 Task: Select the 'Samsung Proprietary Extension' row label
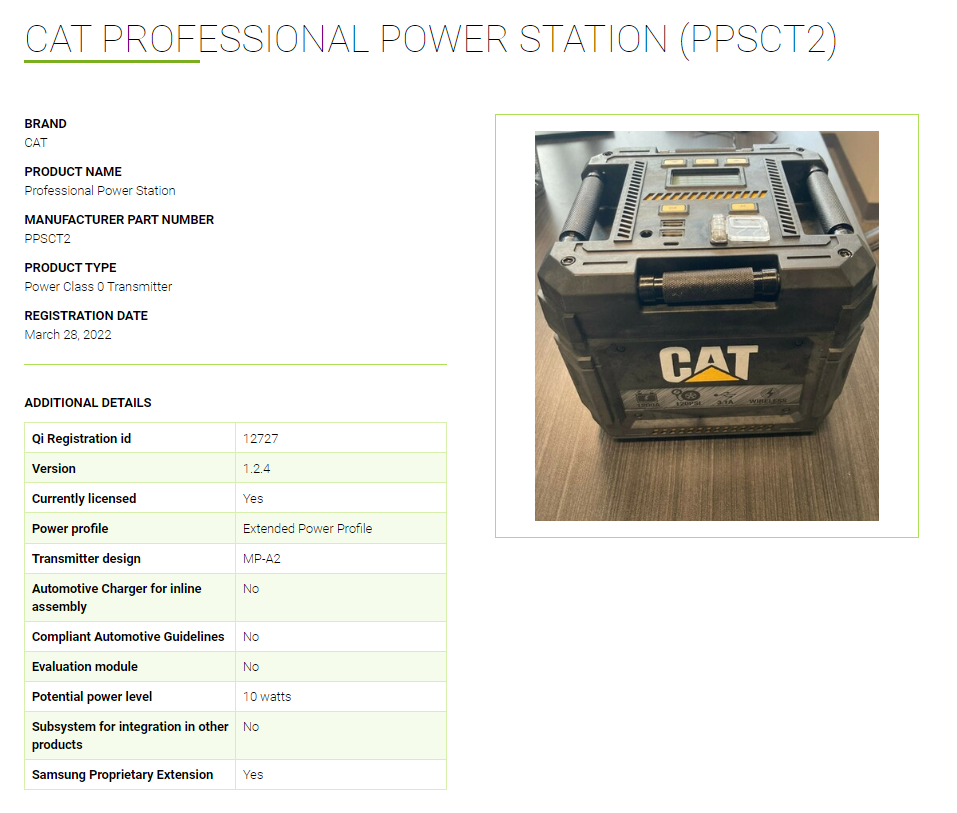[x=122, y=775]
